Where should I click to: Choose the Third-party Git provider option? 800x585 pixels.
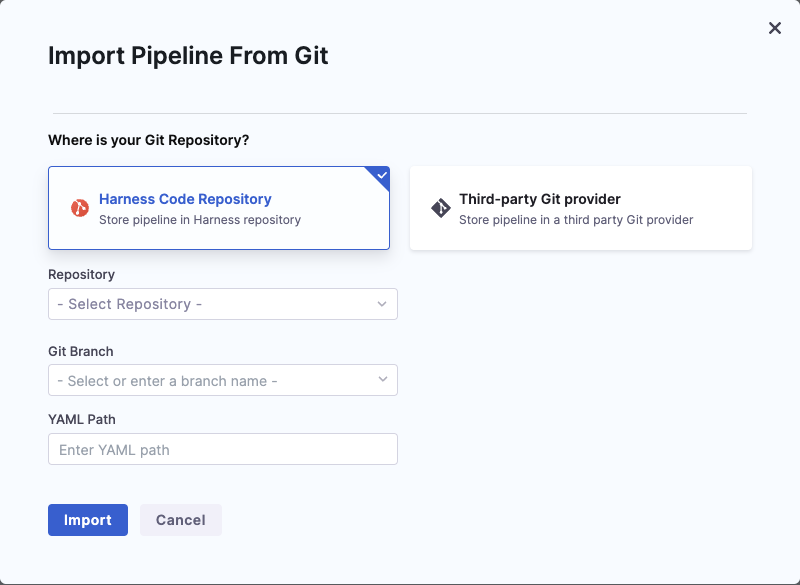[x=580, y=208]
